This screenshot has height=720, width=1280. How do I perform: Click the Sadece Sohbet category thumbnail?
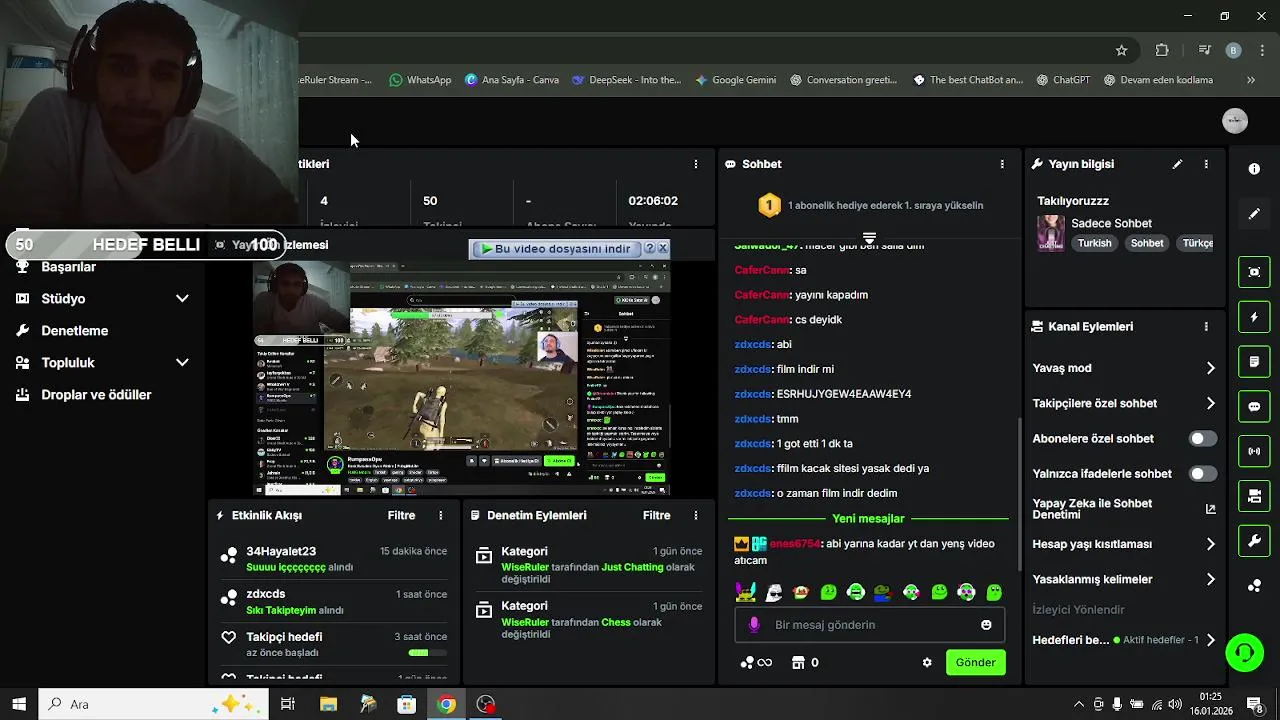pos(1051,233)
